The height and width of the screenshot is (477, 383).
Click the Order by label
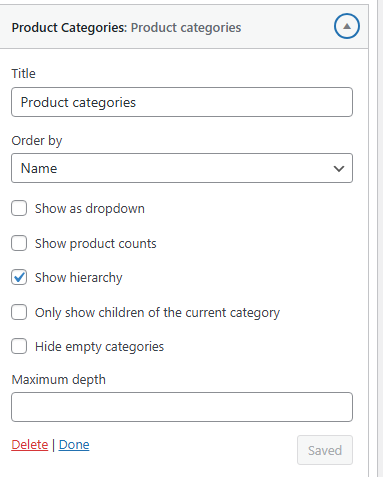coord(37,141)
